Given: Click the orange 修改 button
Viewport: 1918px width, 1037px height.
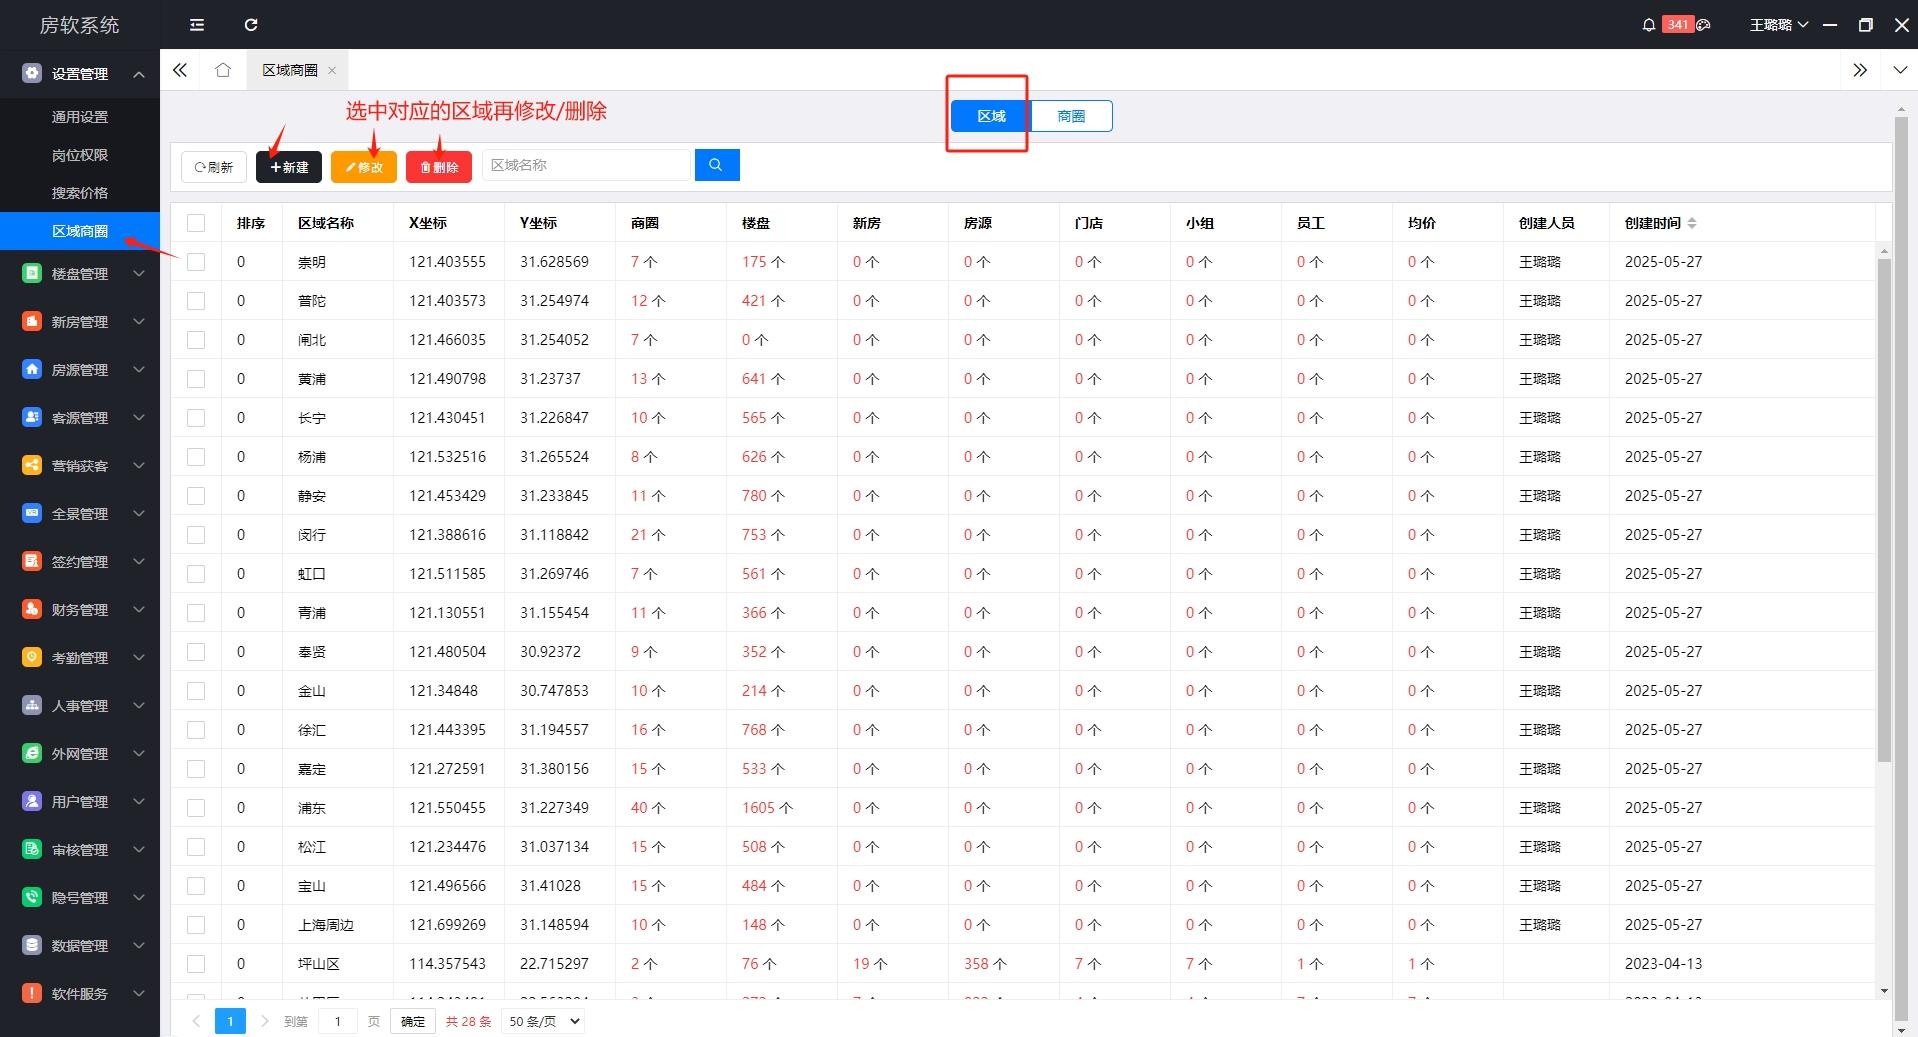Looking at the screenshot, I should [364, 167].
